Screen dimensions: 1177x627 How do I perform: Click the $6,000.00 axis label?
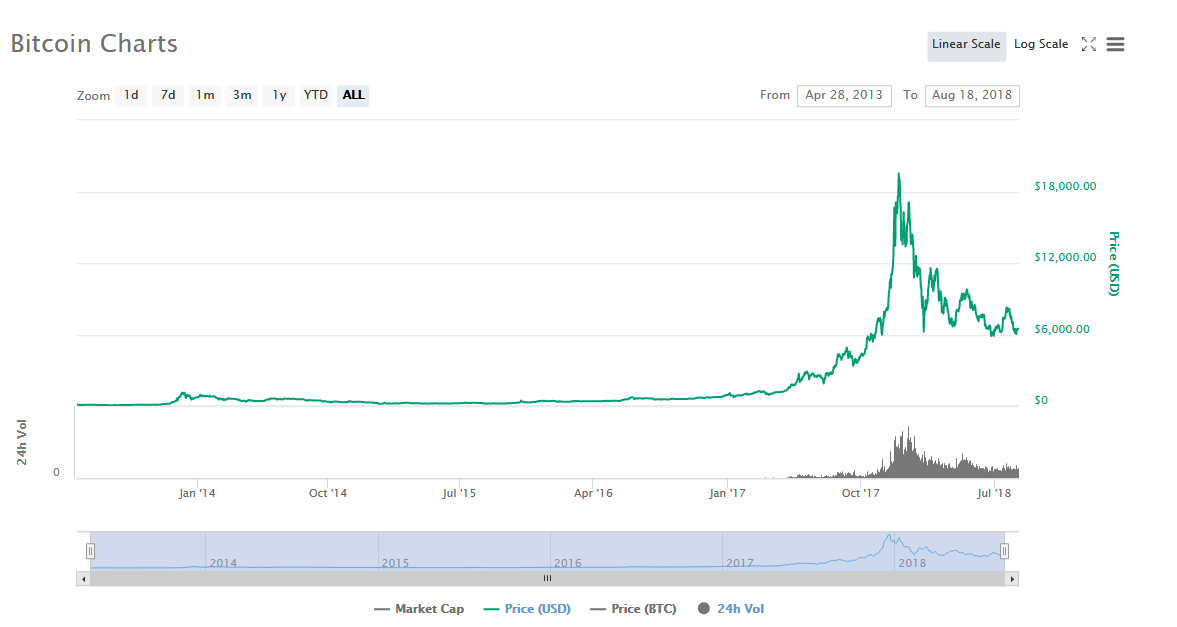tap(1062, 329)
